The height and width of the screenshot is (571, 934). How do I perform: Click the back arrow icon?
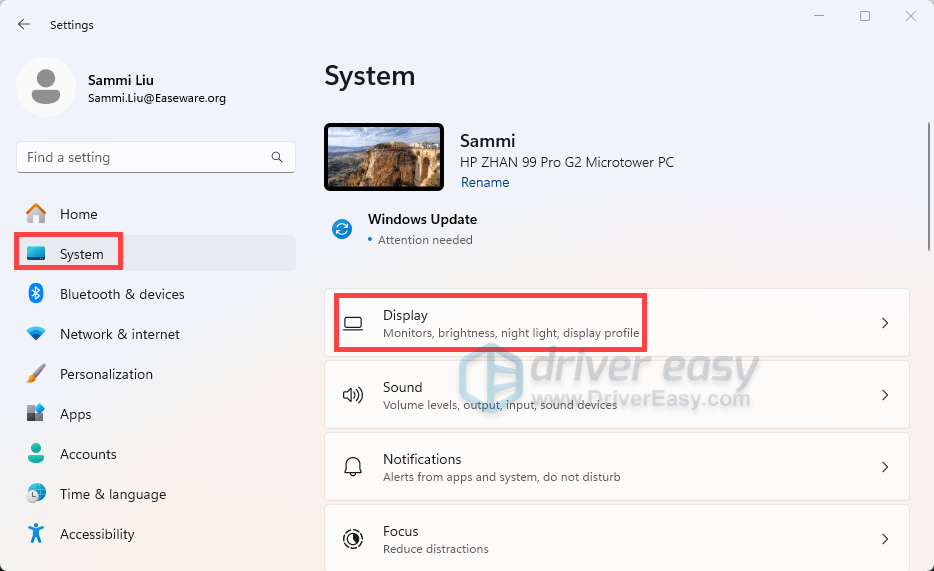(x=24, y=24)
